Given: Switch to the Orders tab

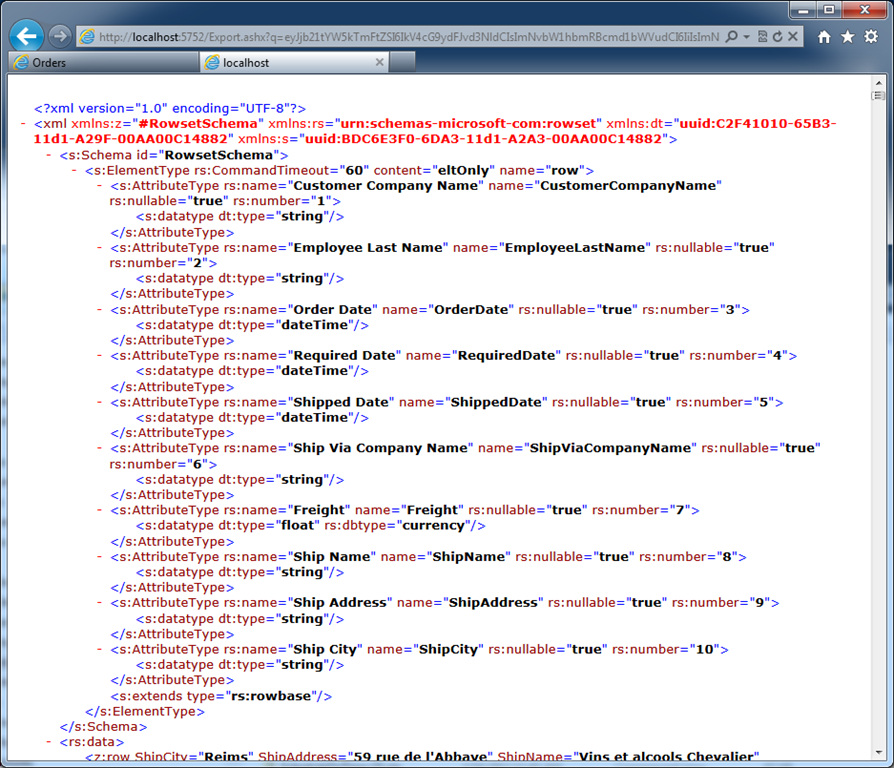Looking at the screenshot, I should (104, 62).
